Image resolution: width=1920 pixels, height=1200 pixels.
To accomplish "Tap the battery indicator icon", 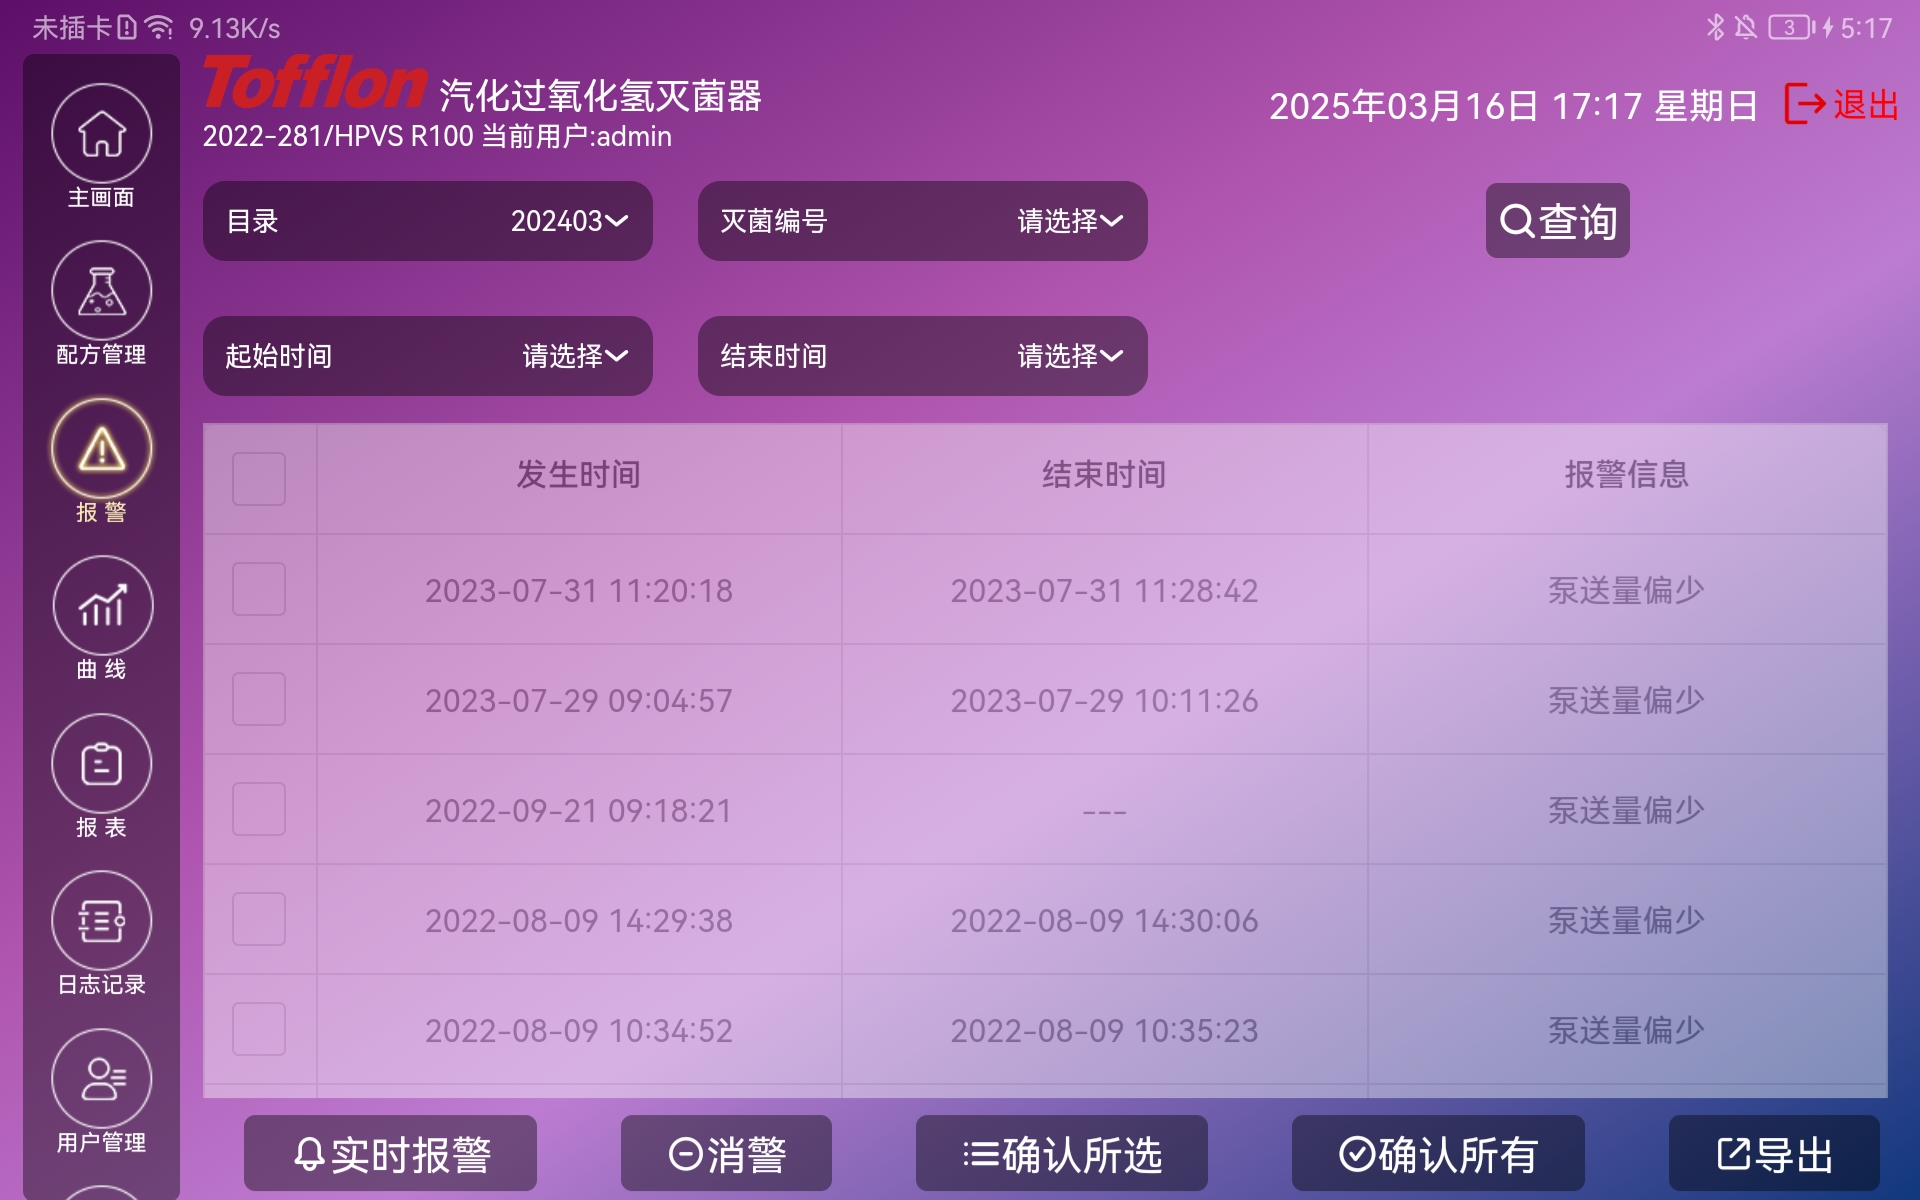I will (x=1791, y=27).
